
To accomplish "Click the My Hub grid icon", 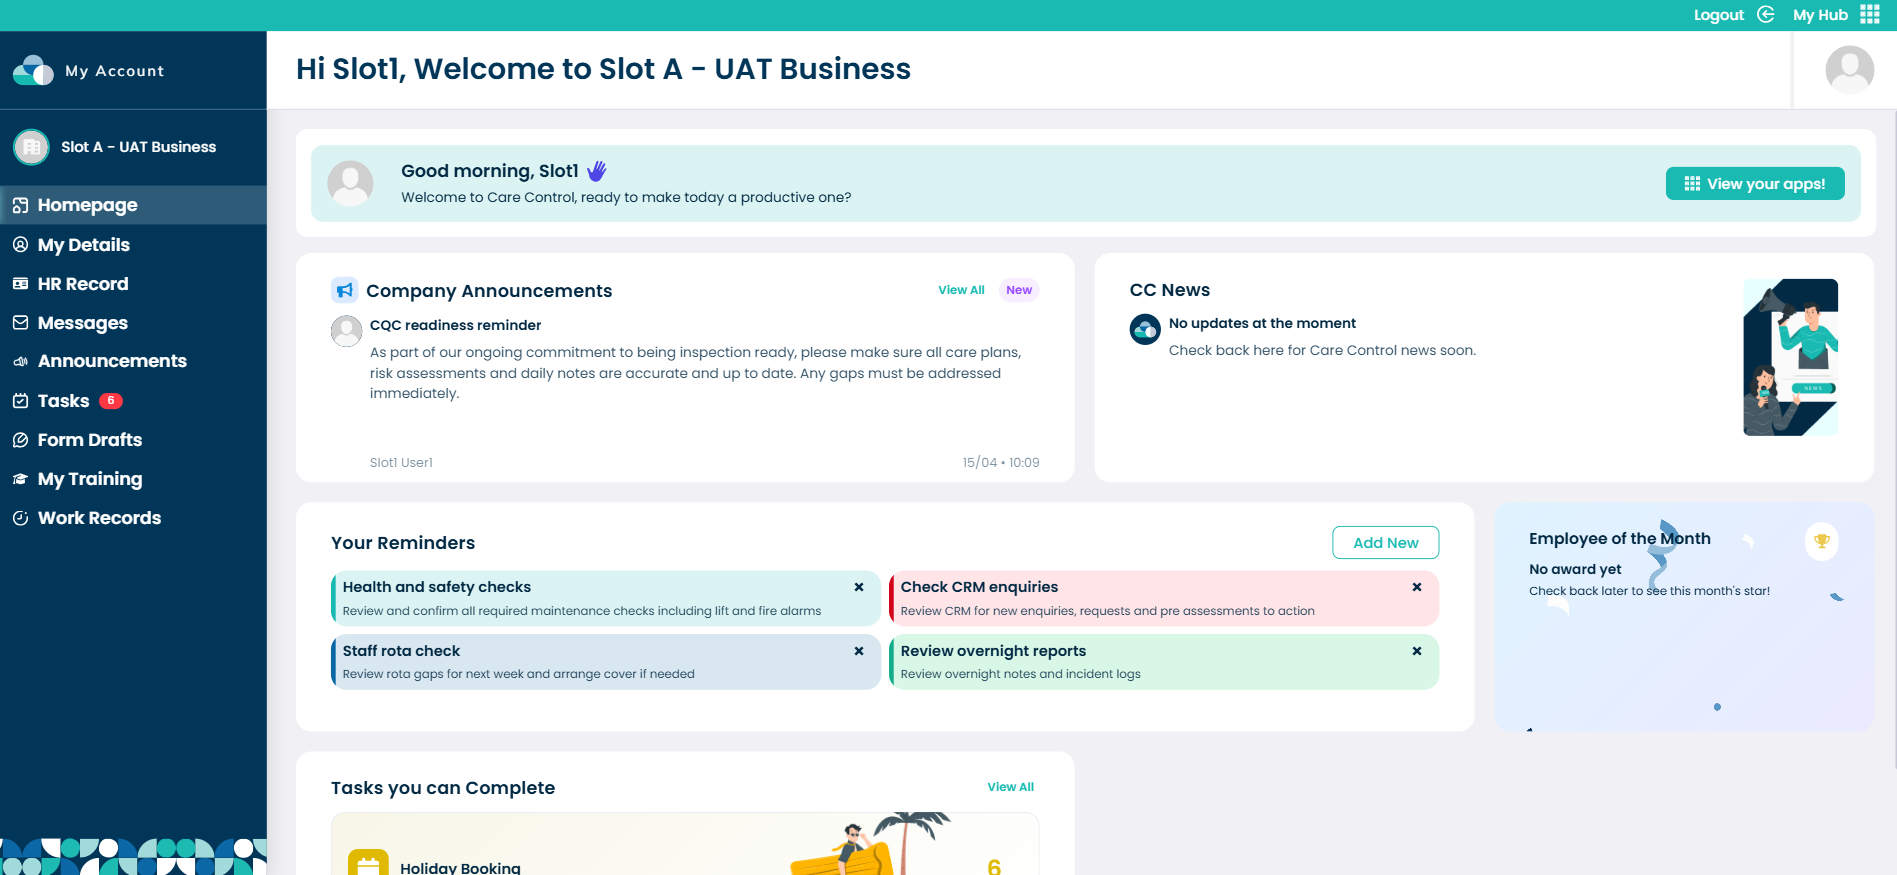I will pyautogui.click(x=1870, y=14).
